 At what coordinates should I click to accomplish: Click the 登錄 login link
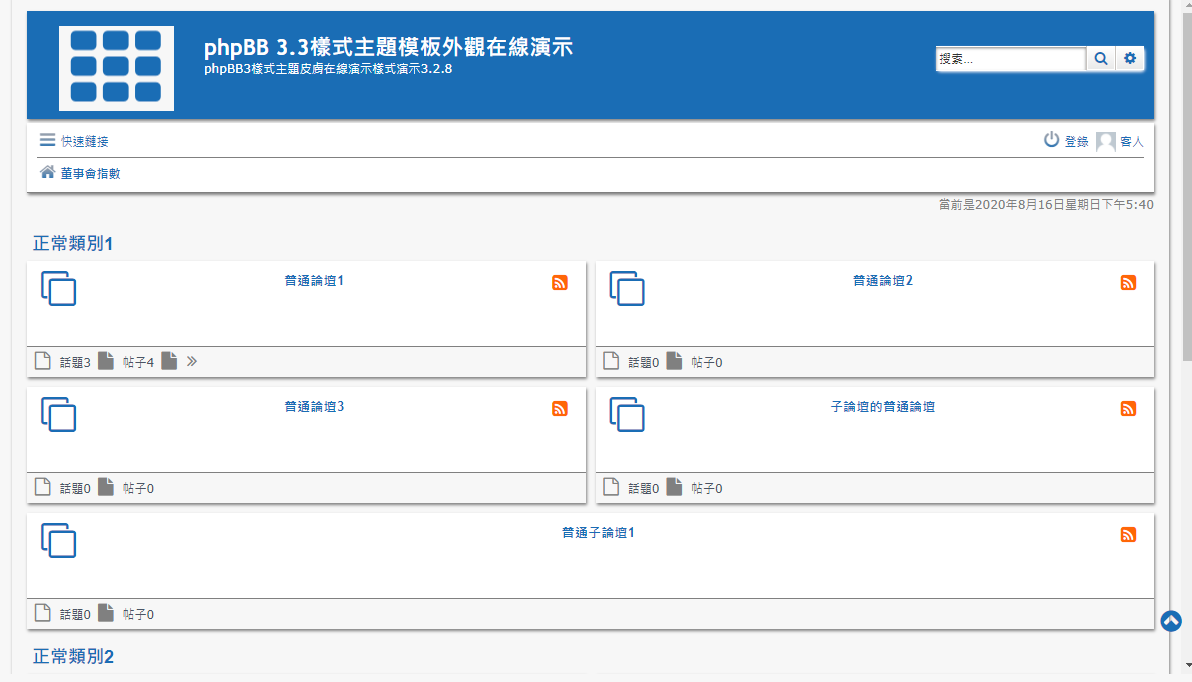point(1076,141)
